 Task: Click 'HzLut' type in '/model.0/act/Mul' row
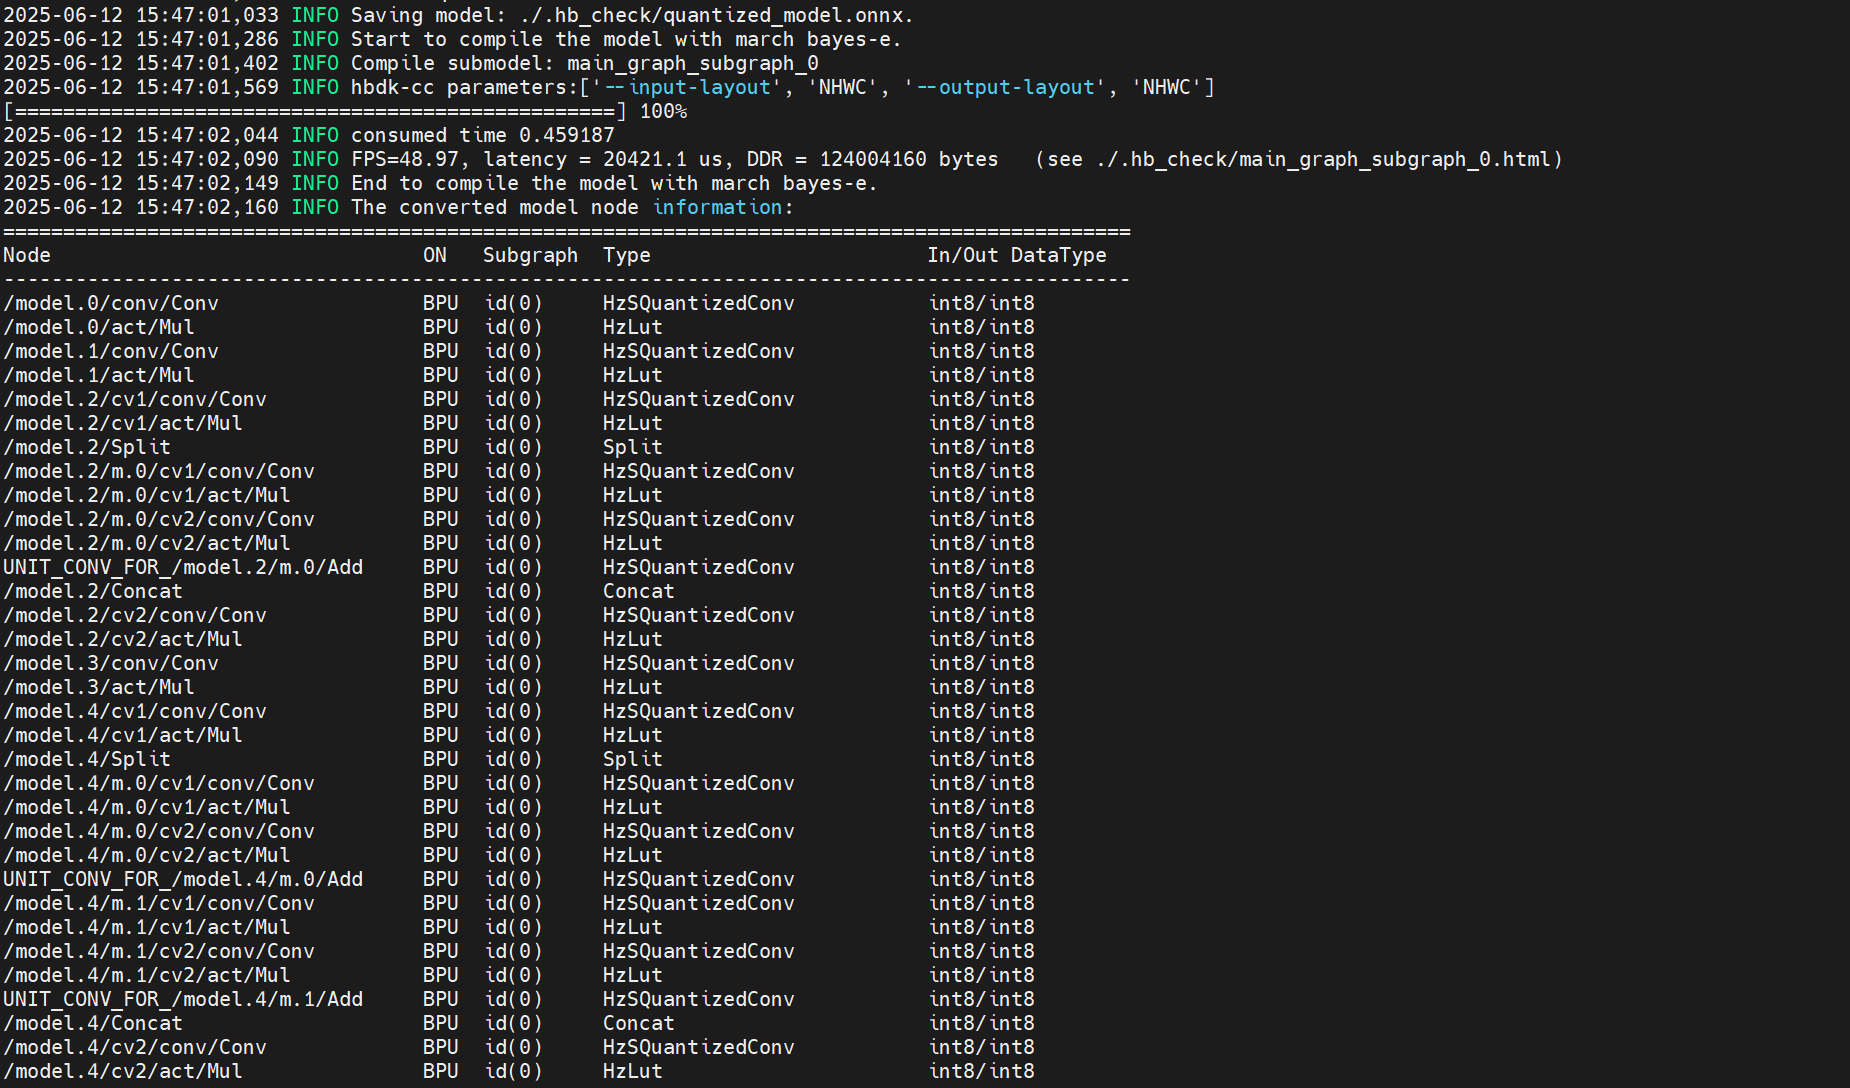tap(633, 327)
